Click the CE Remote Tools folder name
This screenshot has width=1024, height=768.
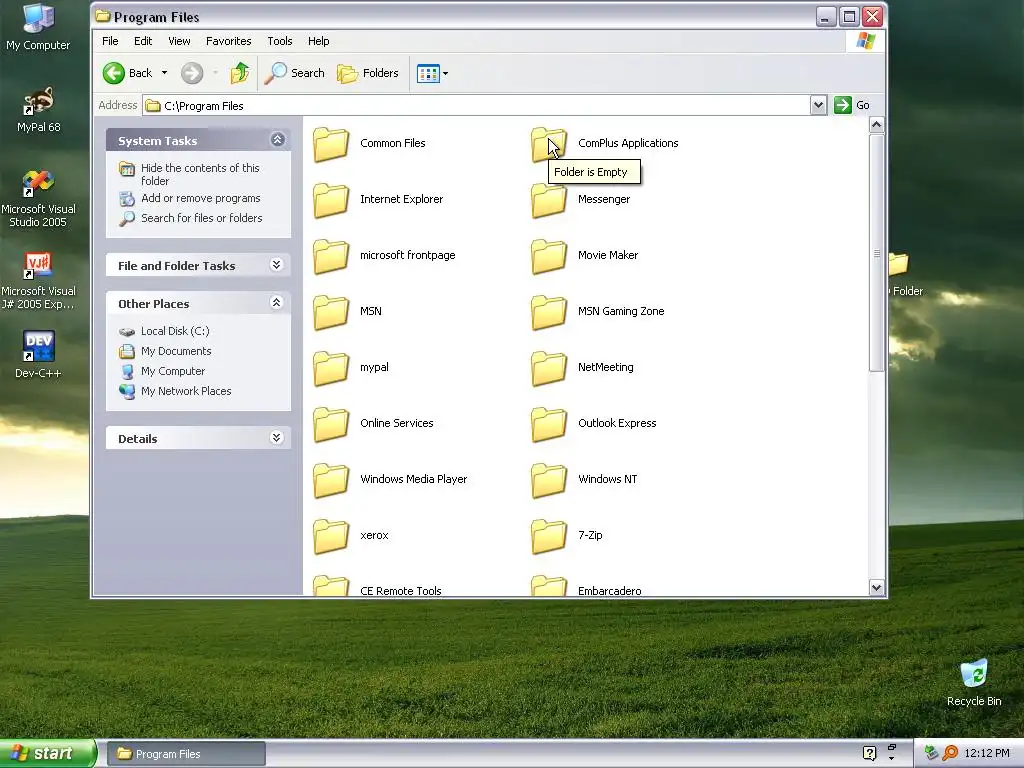click(400, 590)
